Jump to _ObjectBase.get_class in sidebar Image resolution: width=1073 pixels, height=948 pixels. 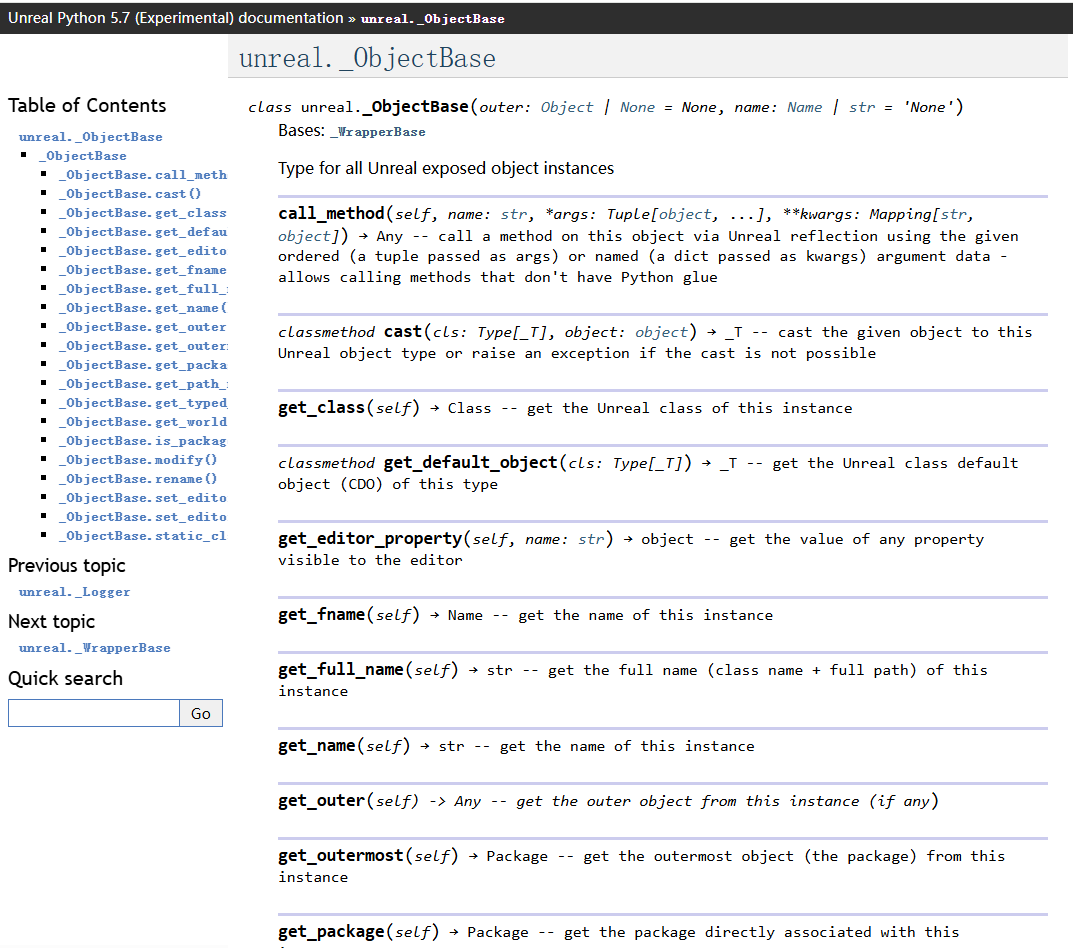click(x=142, y=213)
